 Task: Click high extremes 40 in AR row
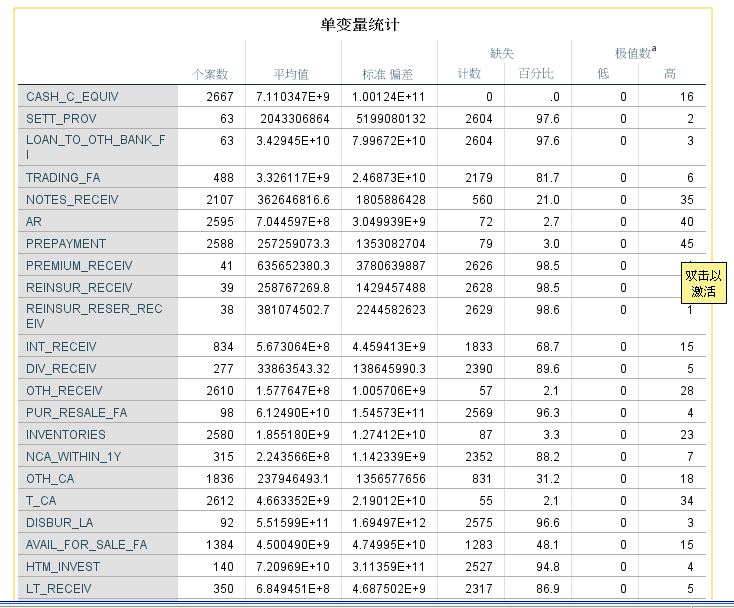tap(687, 221)
